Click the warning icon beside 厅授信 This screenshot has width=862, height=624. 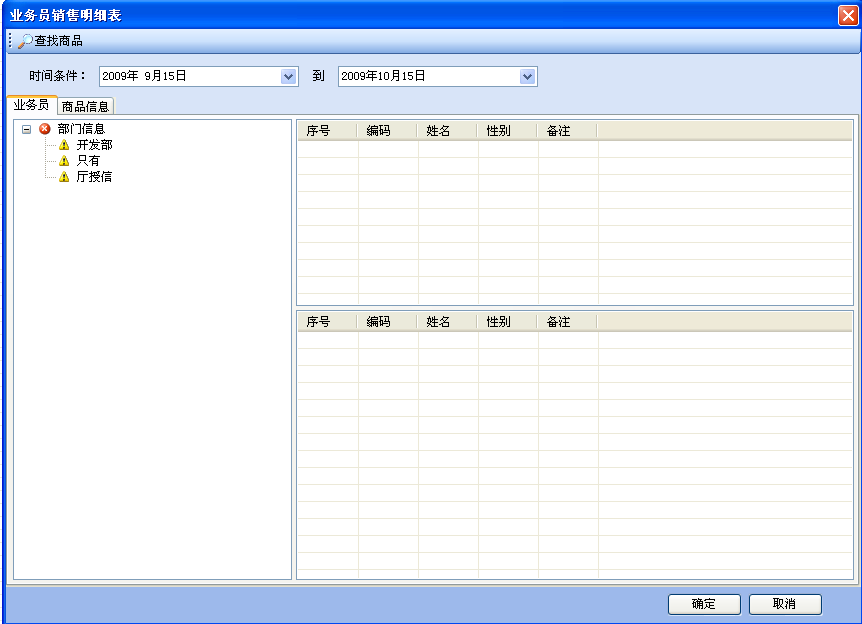64,177
